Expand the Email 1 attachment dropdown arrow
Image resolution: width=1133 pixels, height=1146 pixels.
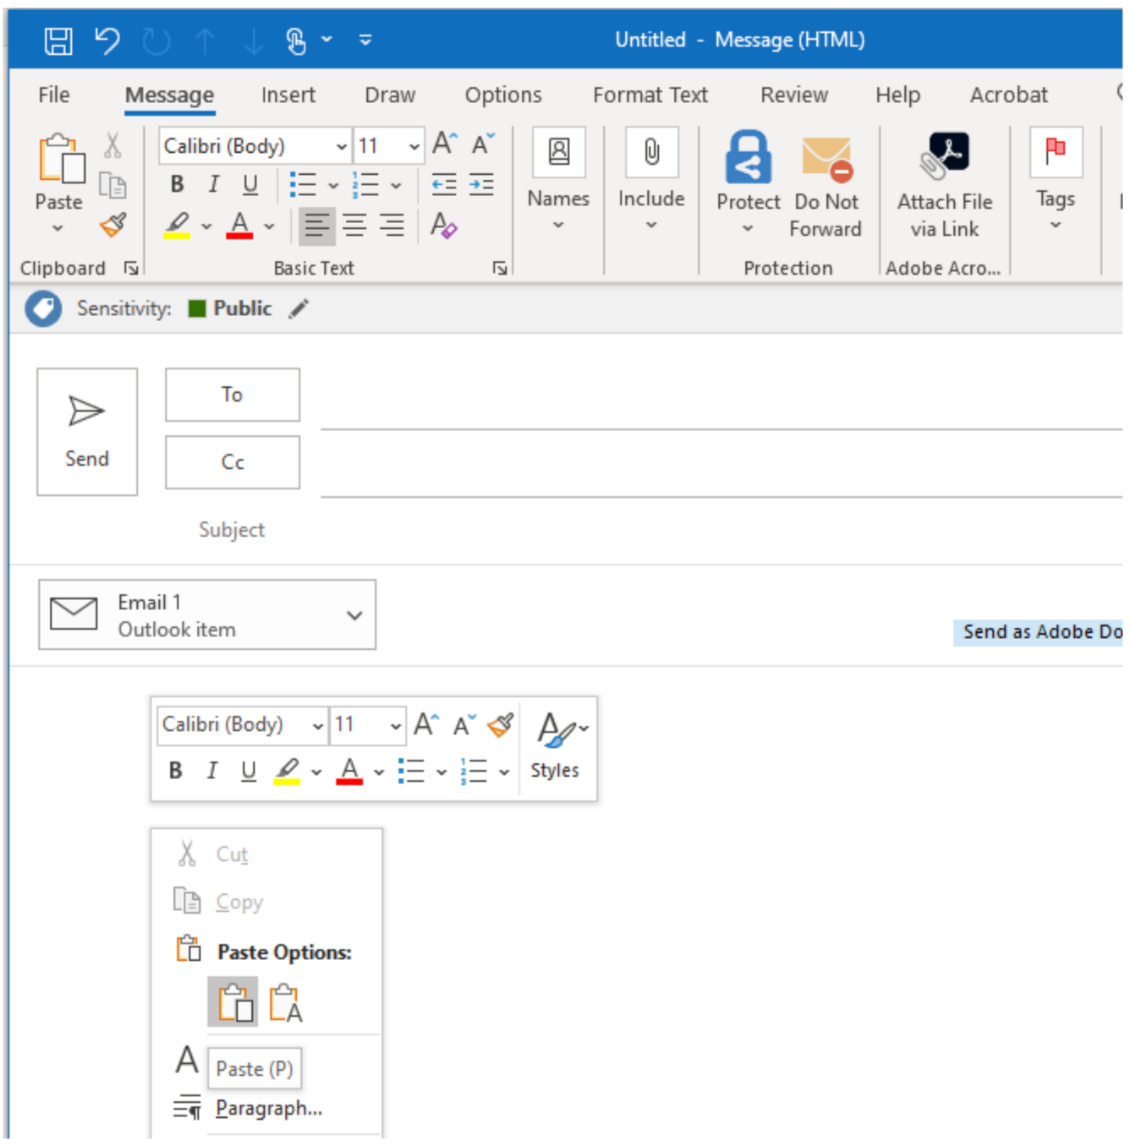point(354,615)
